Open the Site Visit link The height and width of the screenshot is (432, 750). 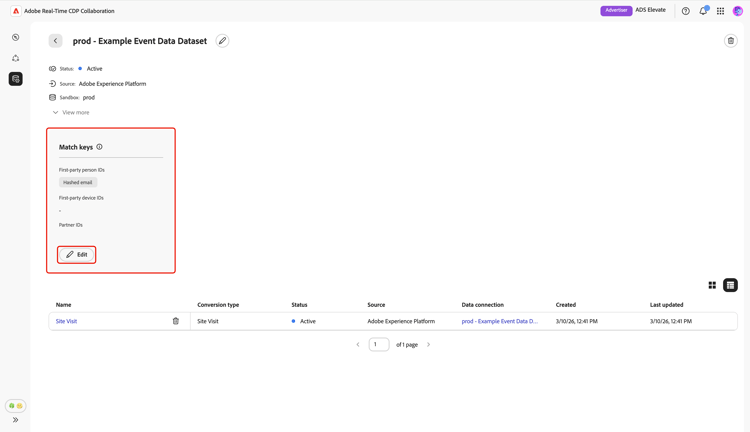[x=66, y=321]
